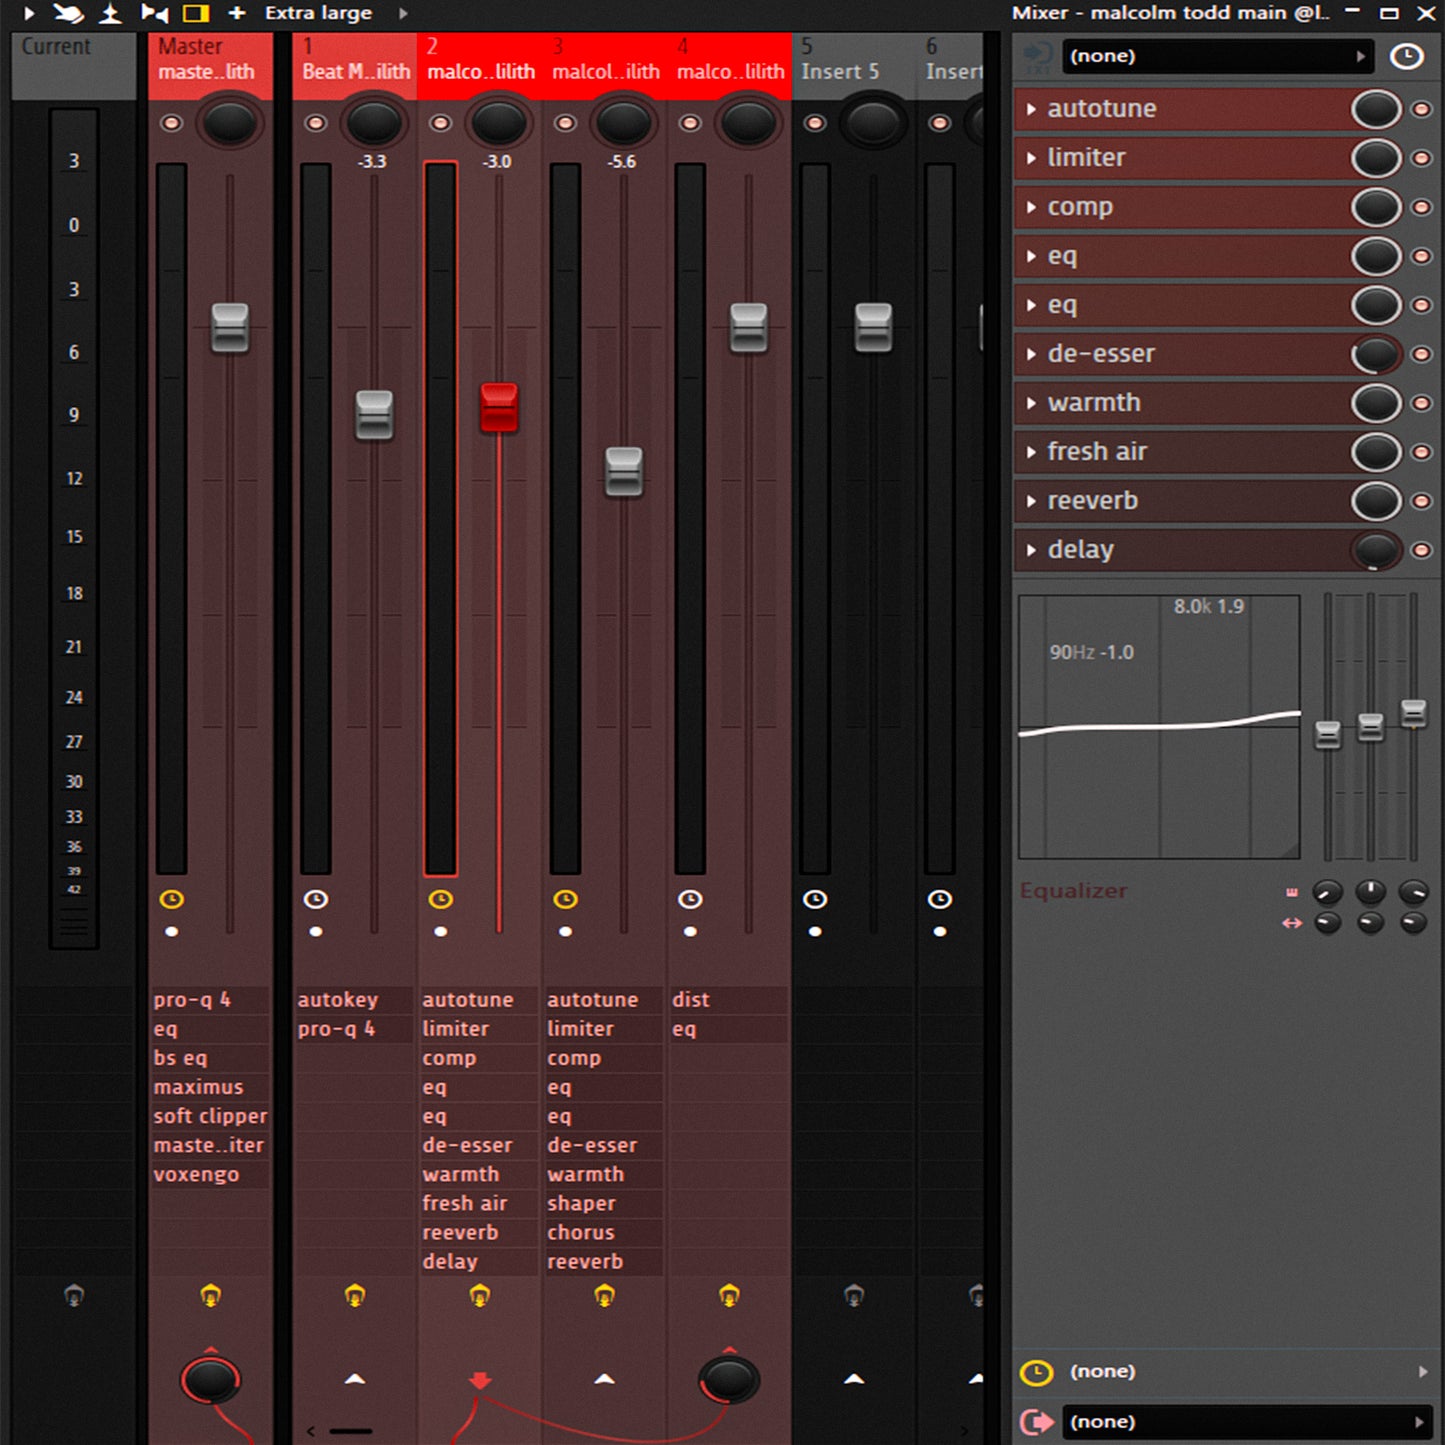The width and height of the screenshot is (1445, 1445).
Task: Open the mixer options arrow menu
Action: tap(29, 13)
